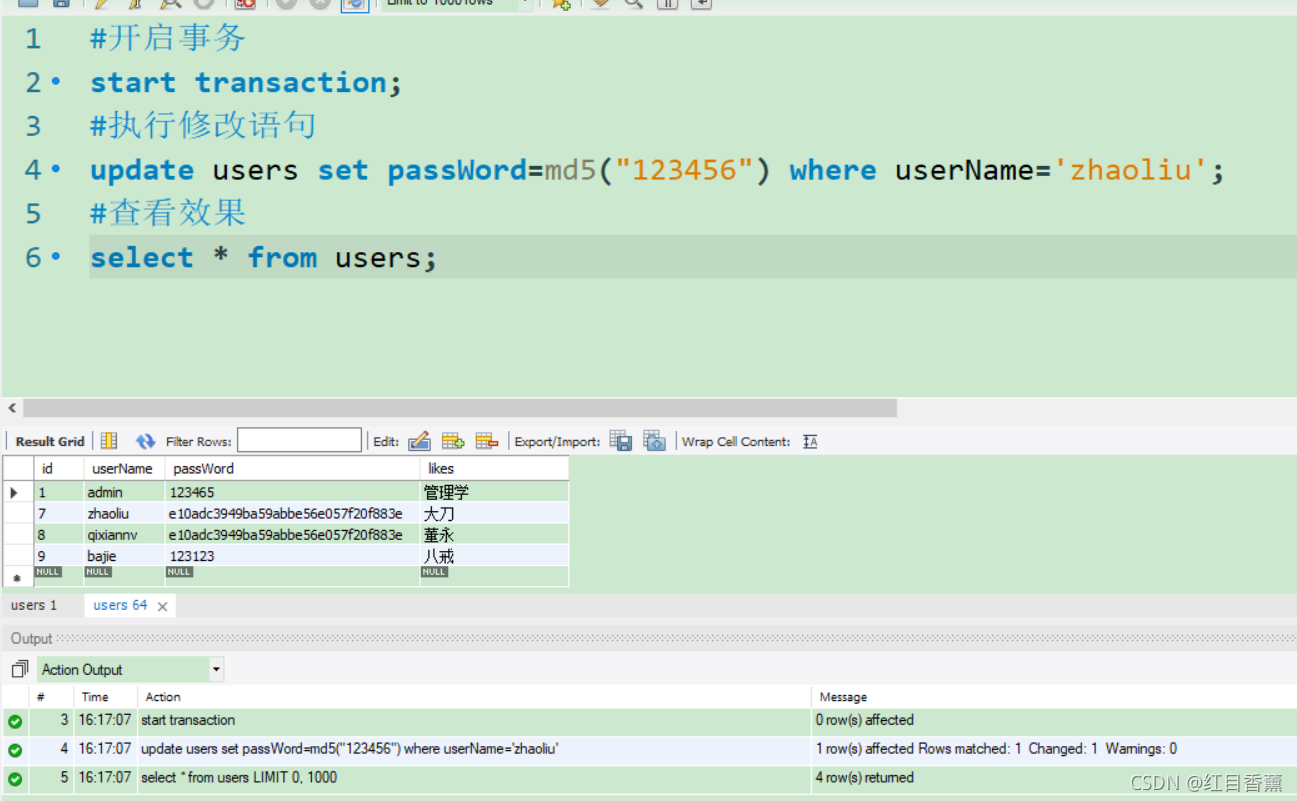Click success icon for the update users row

pos(15,749)
